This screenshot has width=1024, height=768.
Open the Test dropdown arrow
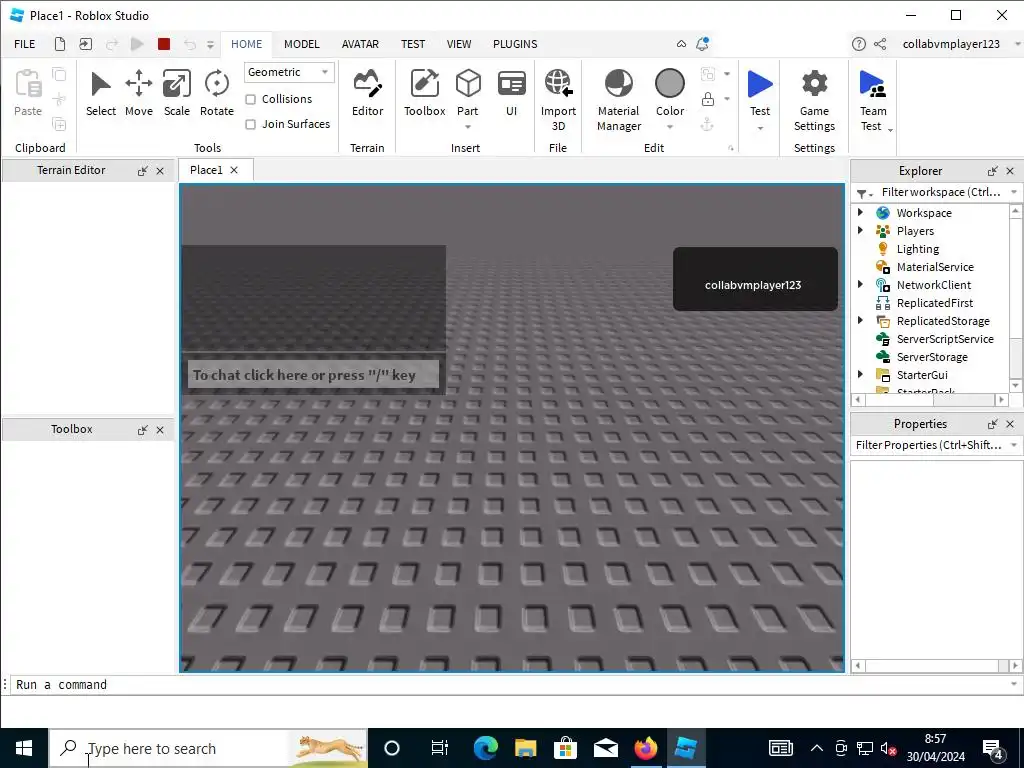pos(760,128)
